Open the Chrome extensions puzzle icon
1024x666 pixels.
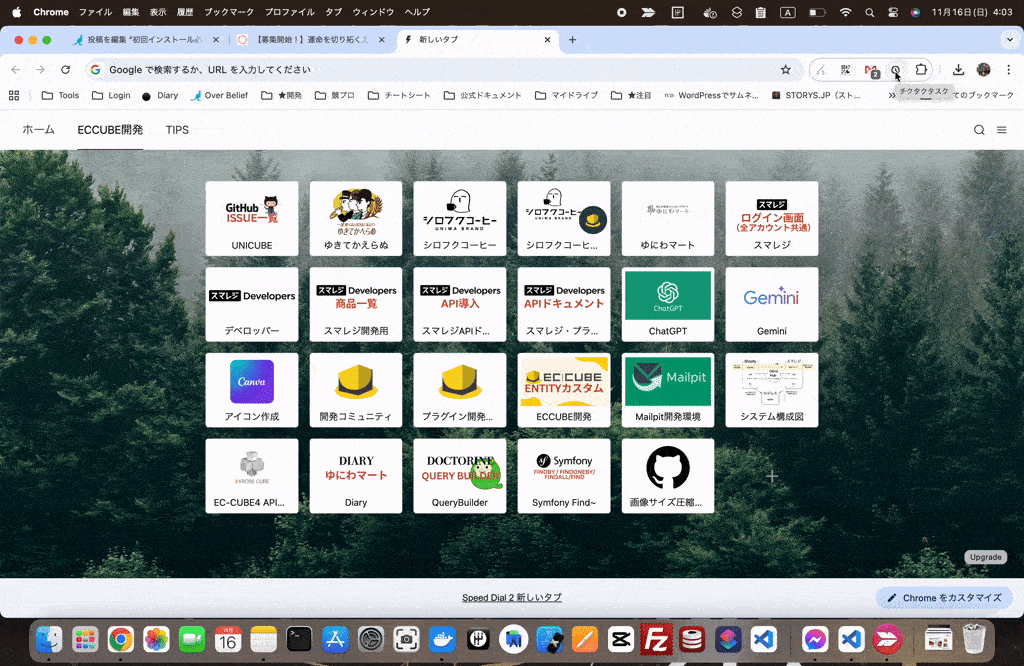click(921, 70)
